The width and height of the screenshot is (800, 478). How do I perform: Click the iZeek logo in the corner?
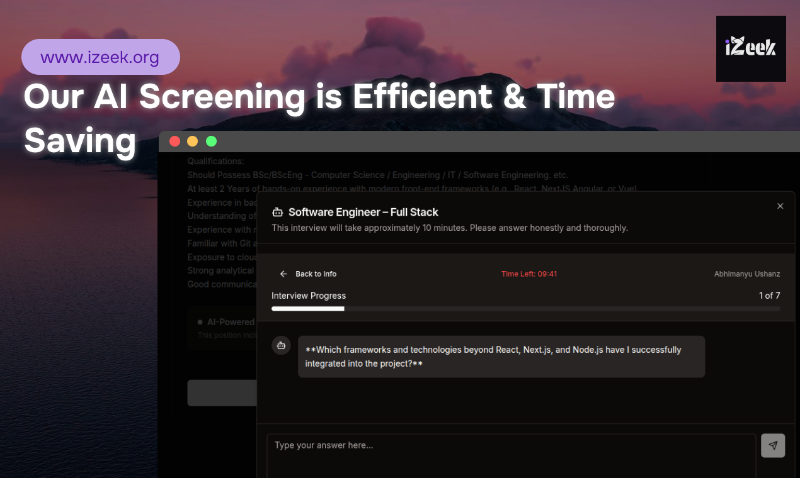tap(751, 49)
